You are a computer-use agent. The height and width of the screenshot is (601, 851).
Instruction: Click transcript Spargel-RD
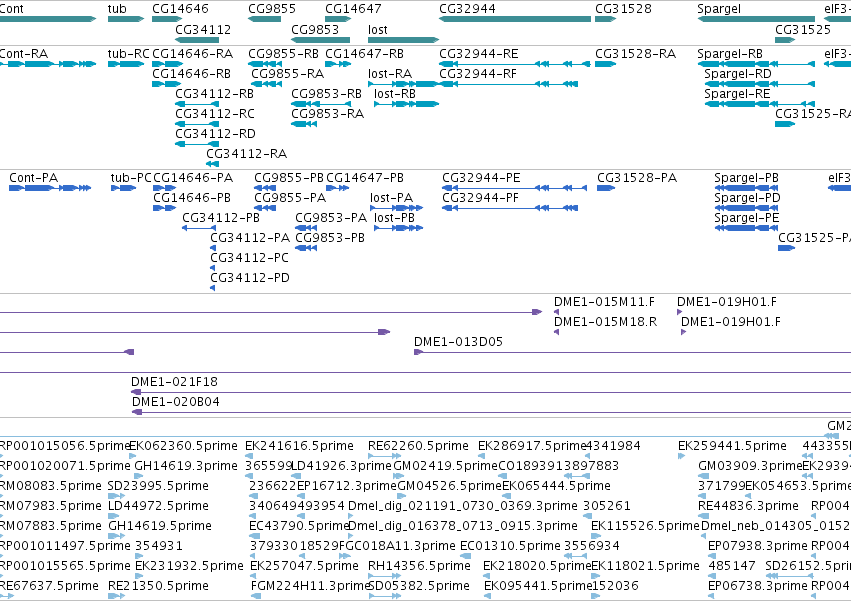[x=760, y=84]
